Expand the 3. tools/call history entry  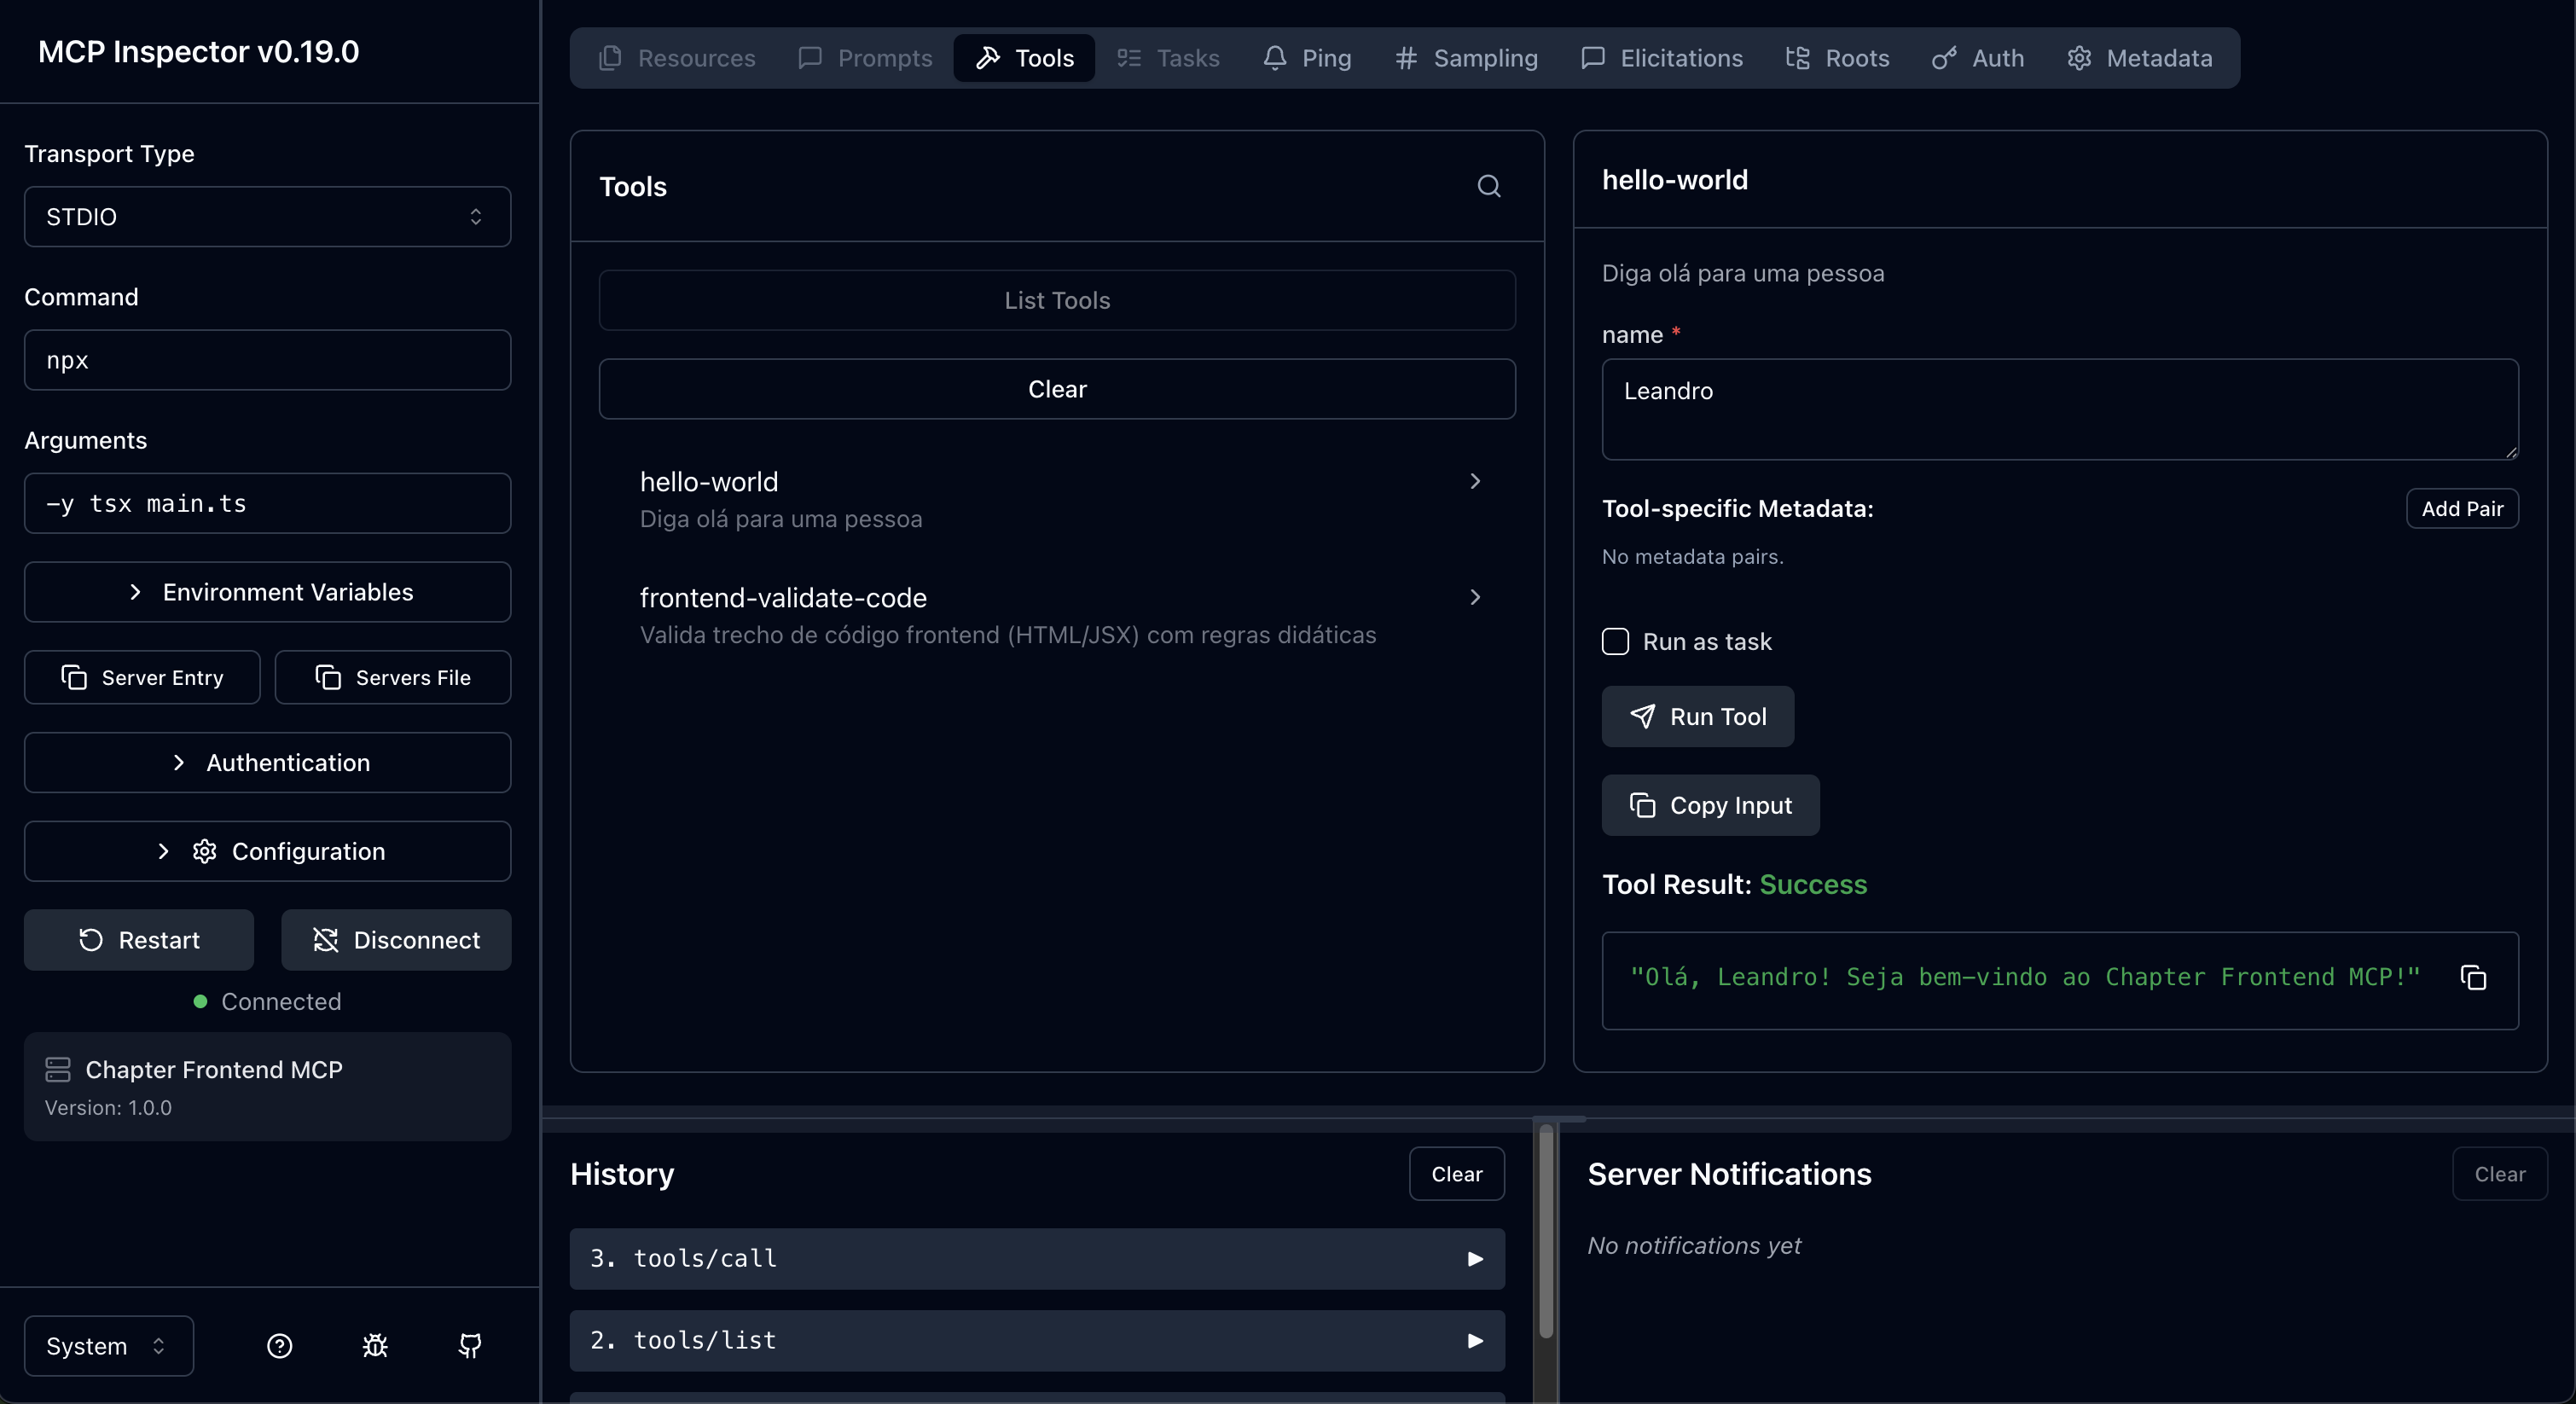(1036, 1258)
